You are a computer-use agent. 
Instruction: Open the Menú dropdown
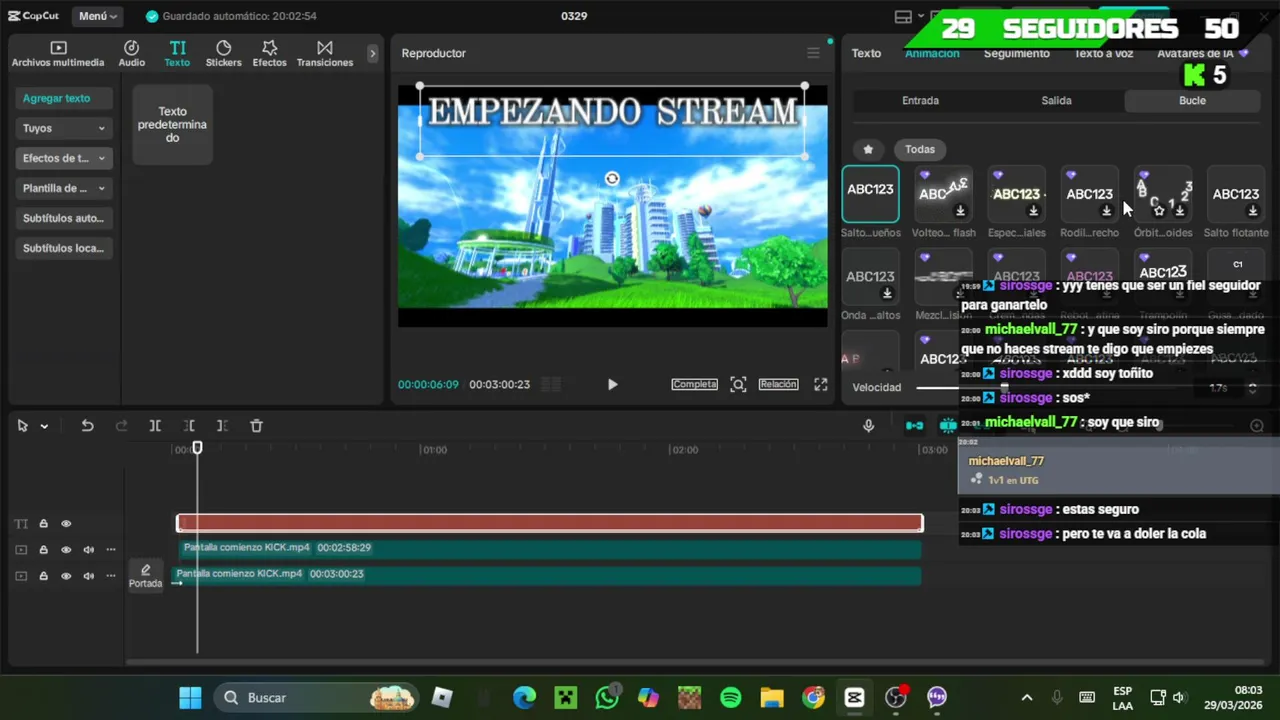tap(98, 16)
